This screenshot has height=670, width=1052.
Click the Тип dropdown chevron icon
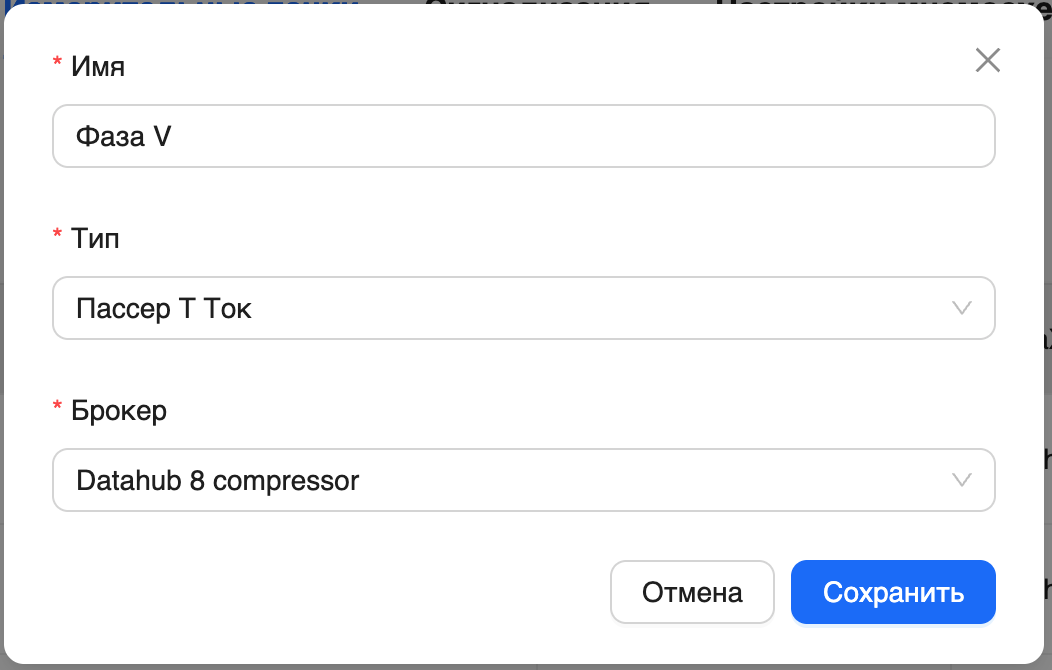[962, 308]
